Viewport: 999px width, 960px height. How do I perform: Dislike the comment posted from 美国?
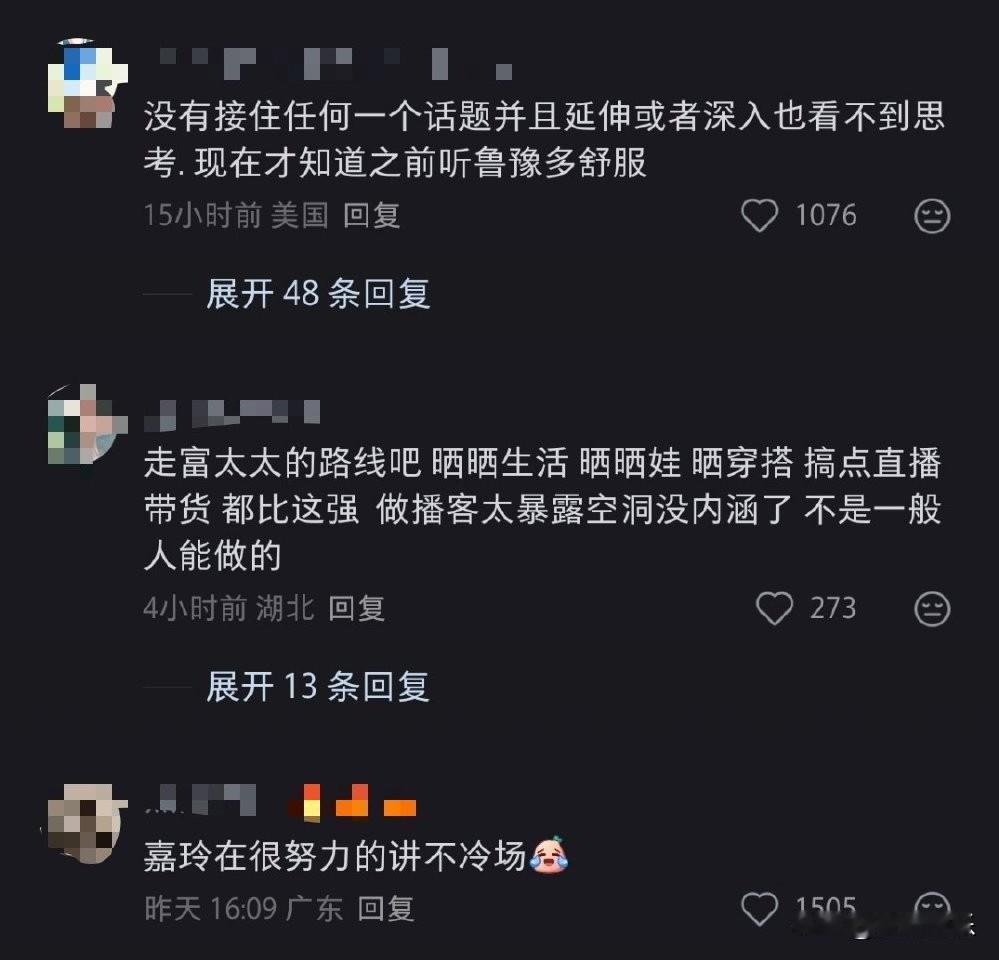click(x=932, y=216)
